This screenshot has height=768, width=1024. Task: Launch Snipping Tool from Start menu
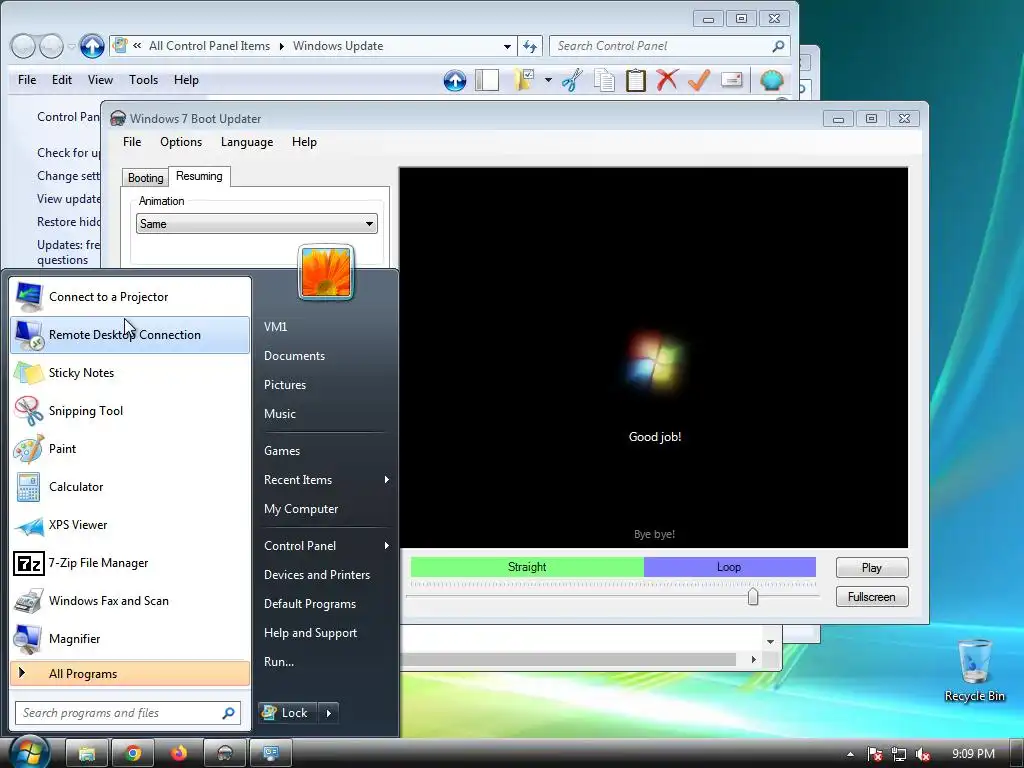coord(130,411)
